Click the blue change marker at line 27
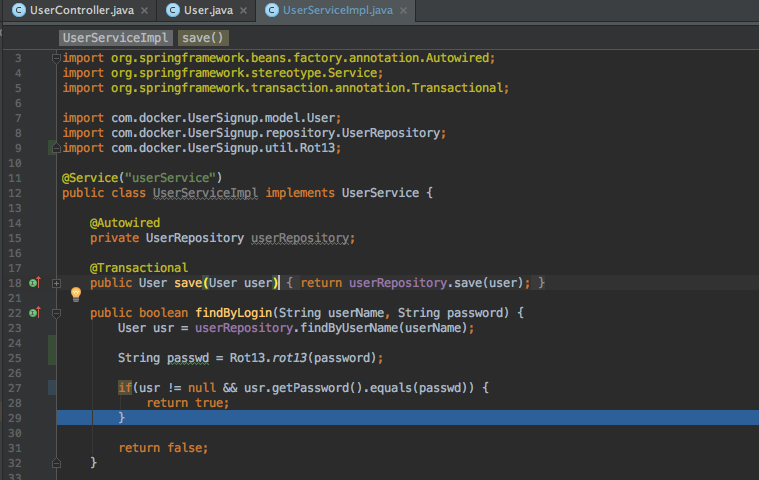Image resolution: width=759 pixels, height=480 pixels. pyautogui.click(x=52, y=387)
